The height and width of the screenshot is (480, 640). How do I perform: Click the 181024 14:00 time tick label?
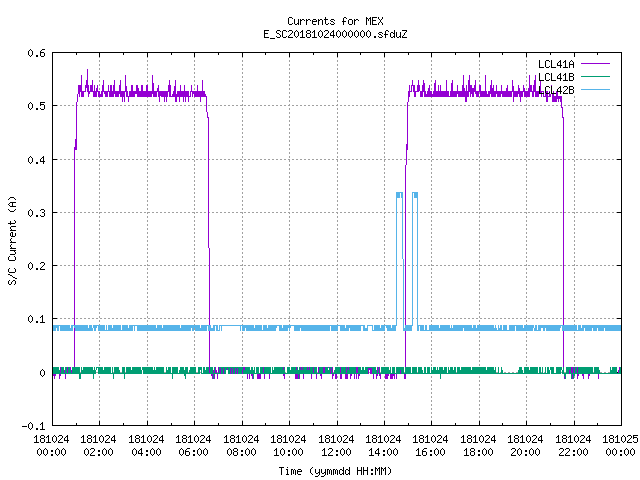(x=383, y=446)
